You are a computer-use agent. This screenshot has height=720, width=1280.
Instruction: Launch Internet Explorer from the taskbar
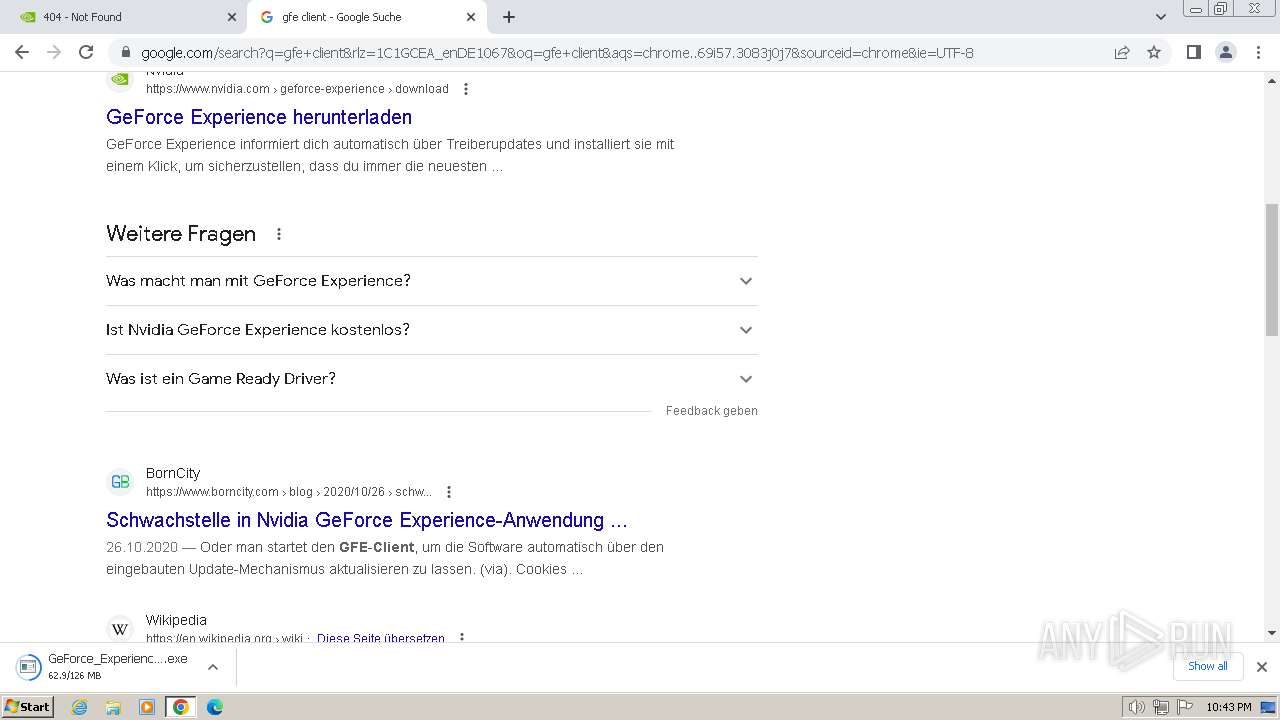pos(80,707)
